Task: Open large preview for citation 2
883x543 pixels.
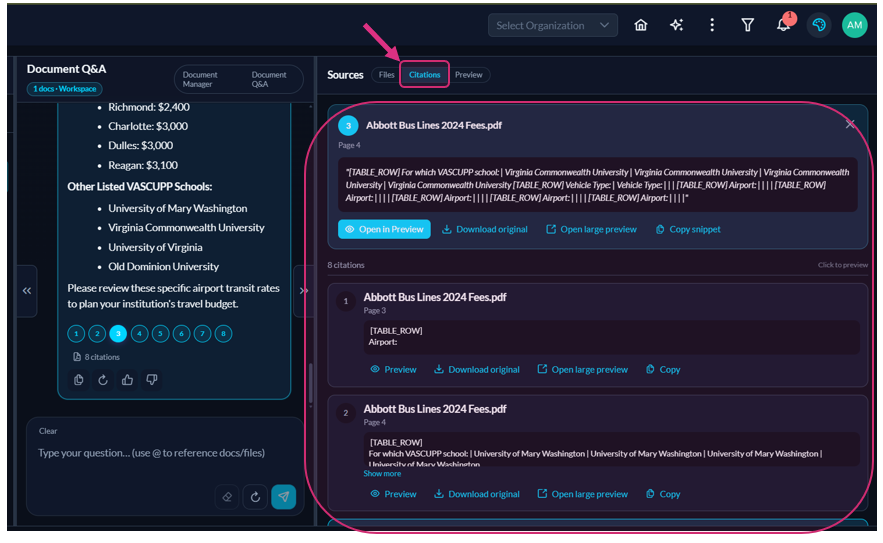Action: click(x=582, y=494)
